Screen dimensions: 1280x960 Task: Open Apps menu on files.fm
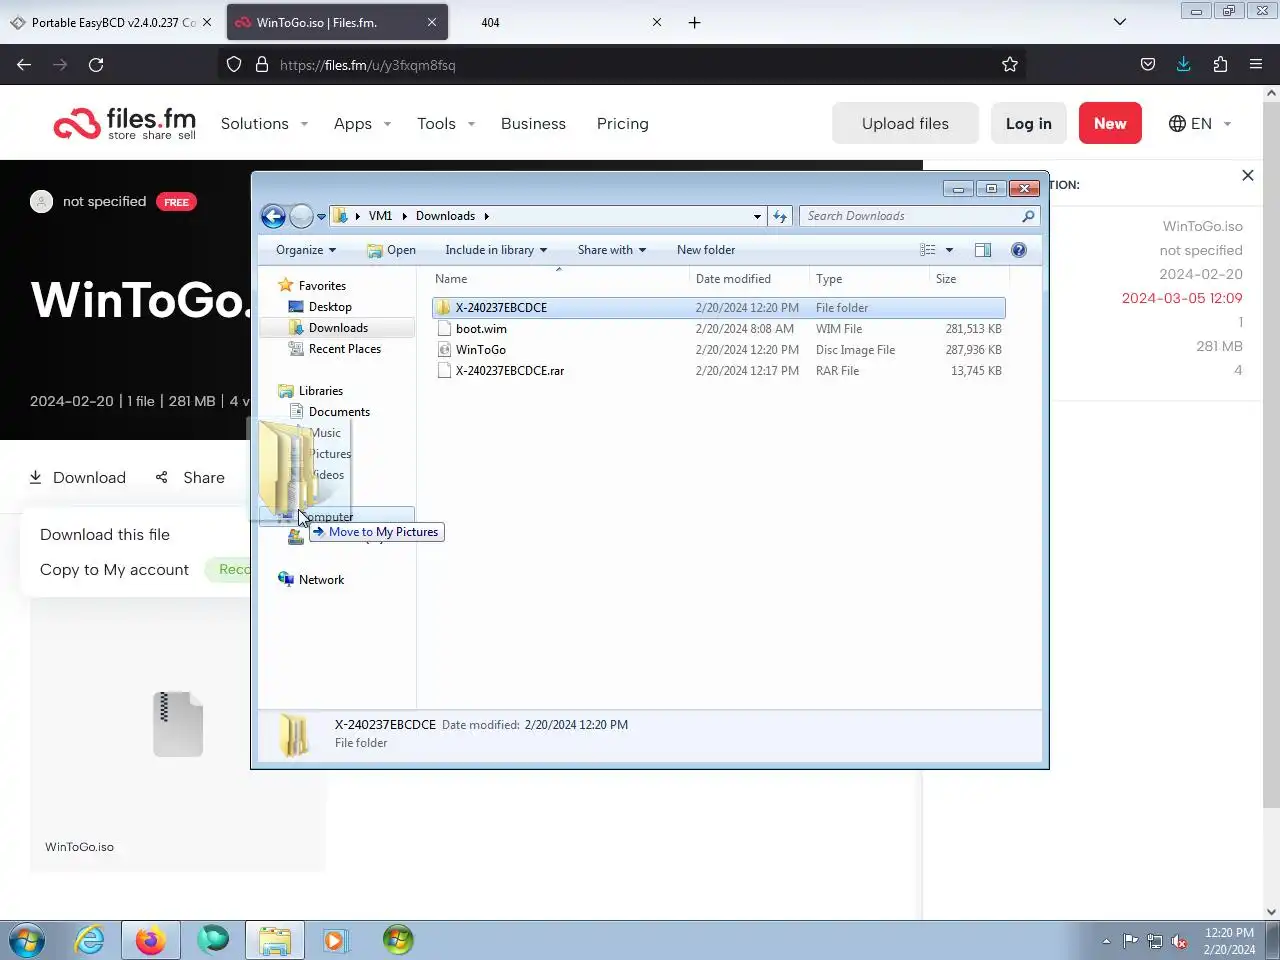362,124
